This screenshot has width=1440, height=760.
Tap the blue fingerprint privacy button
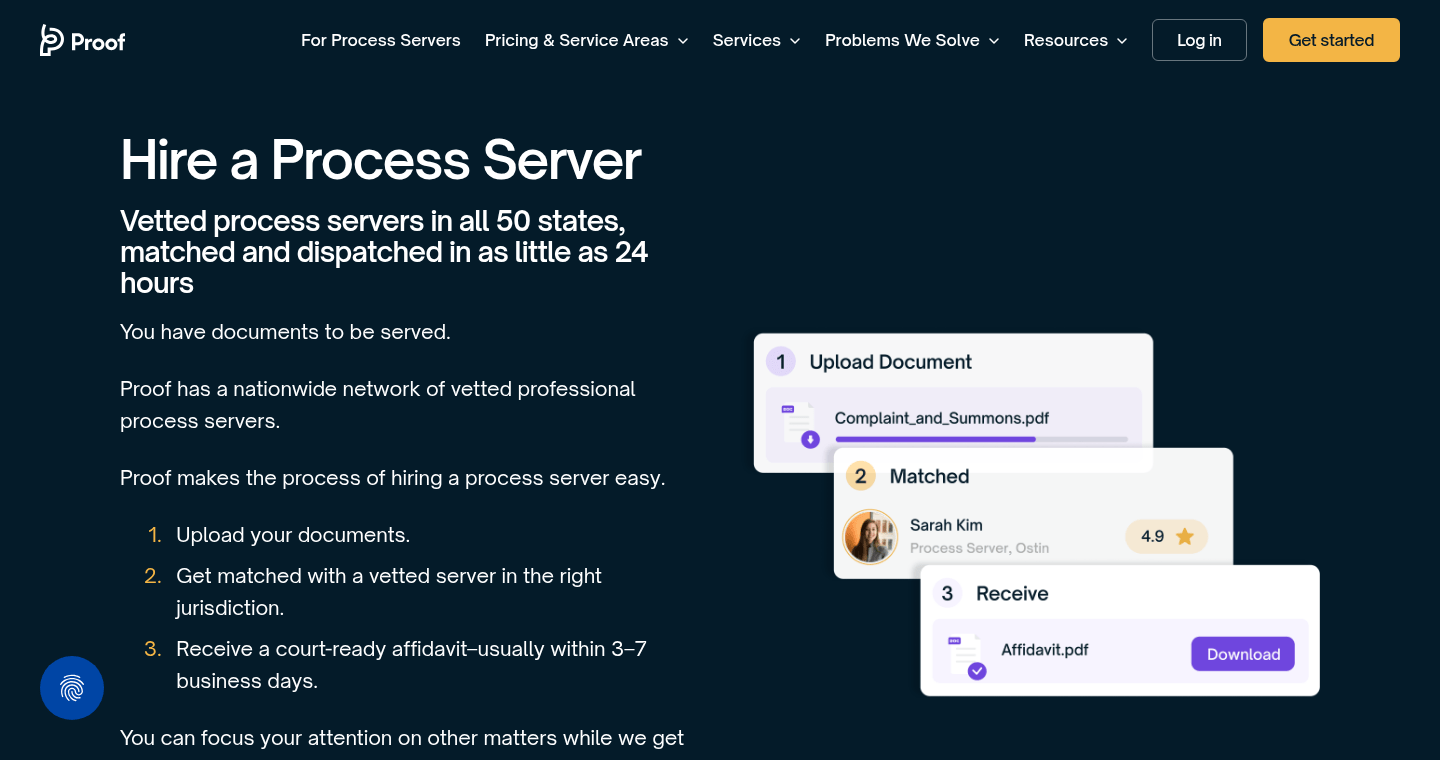tap(72, 688)
